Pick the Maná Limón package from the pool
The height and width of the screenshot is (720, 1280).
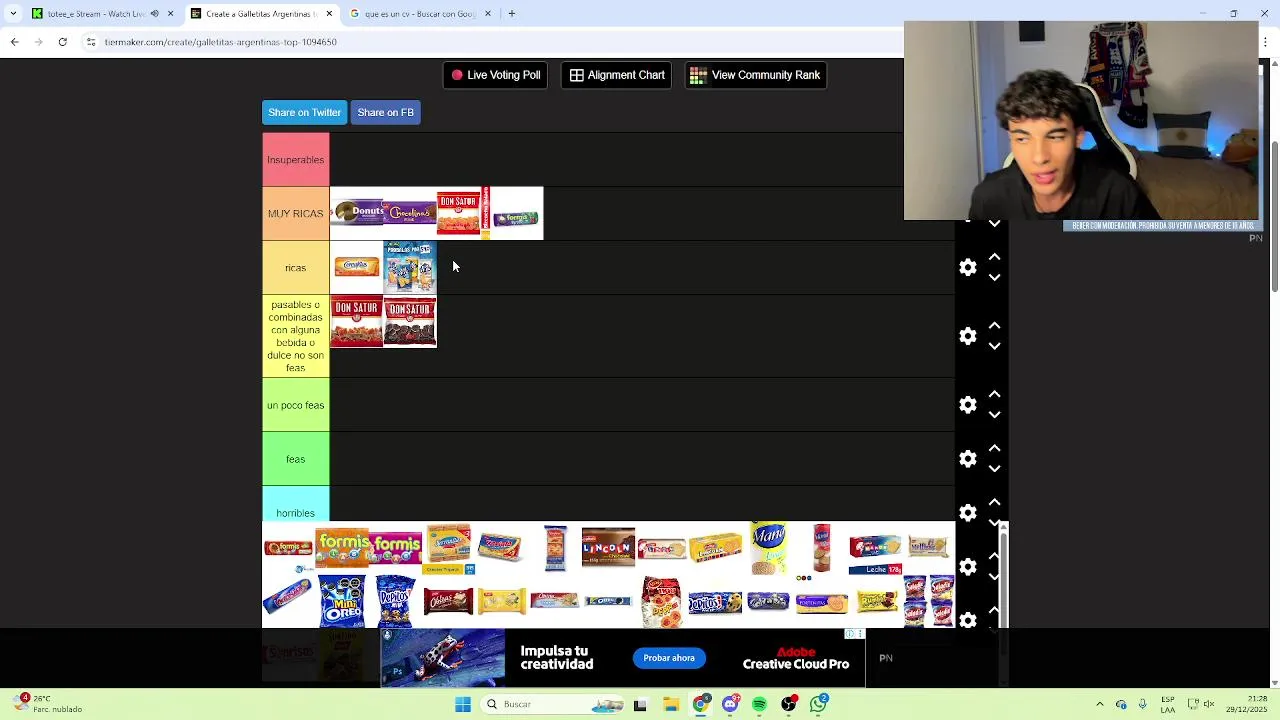(768, 548)
